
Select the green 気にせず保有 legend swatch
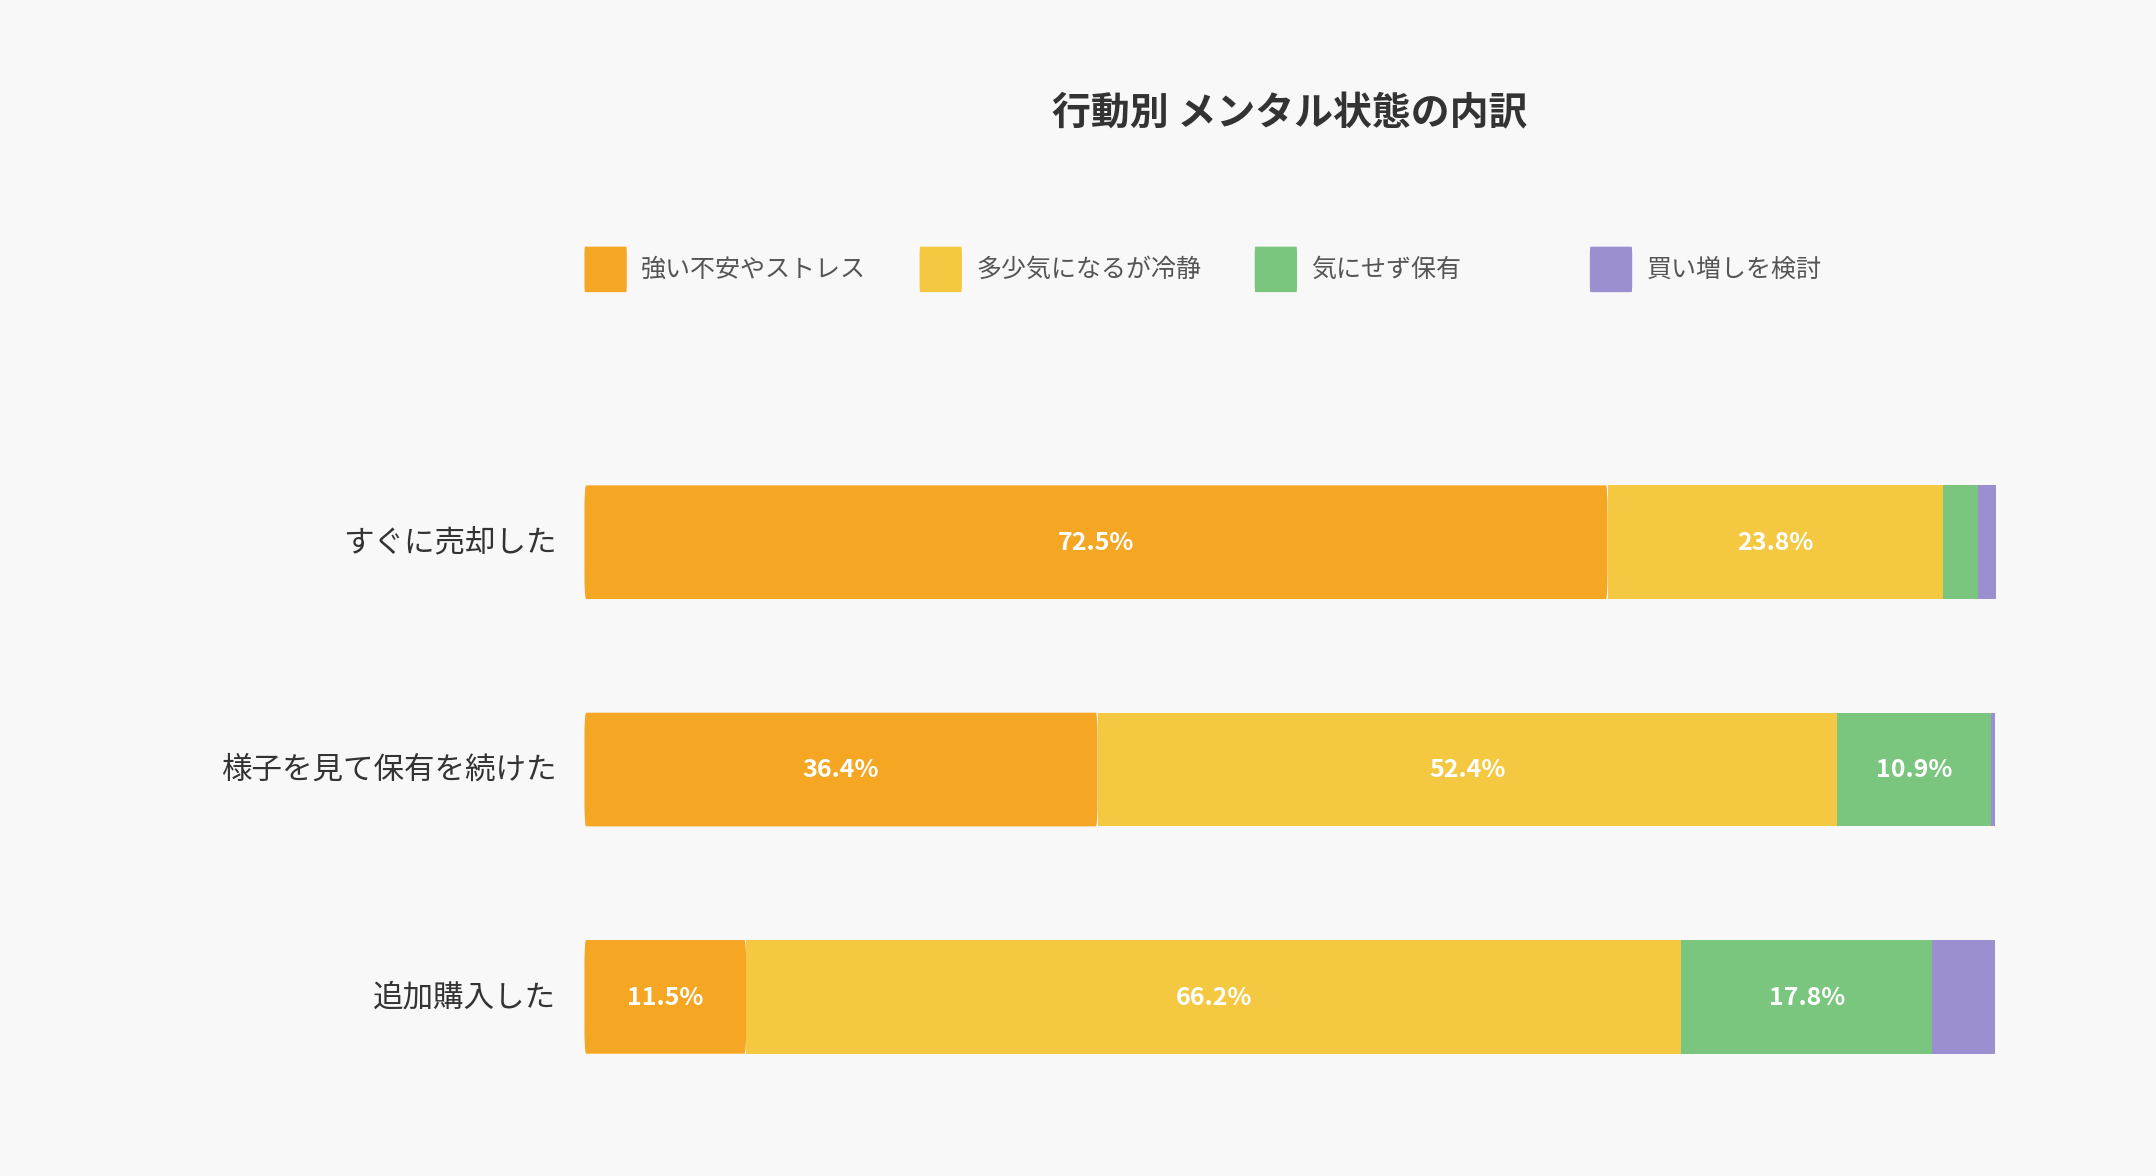pyautogui.click(x=1275, y=269)
